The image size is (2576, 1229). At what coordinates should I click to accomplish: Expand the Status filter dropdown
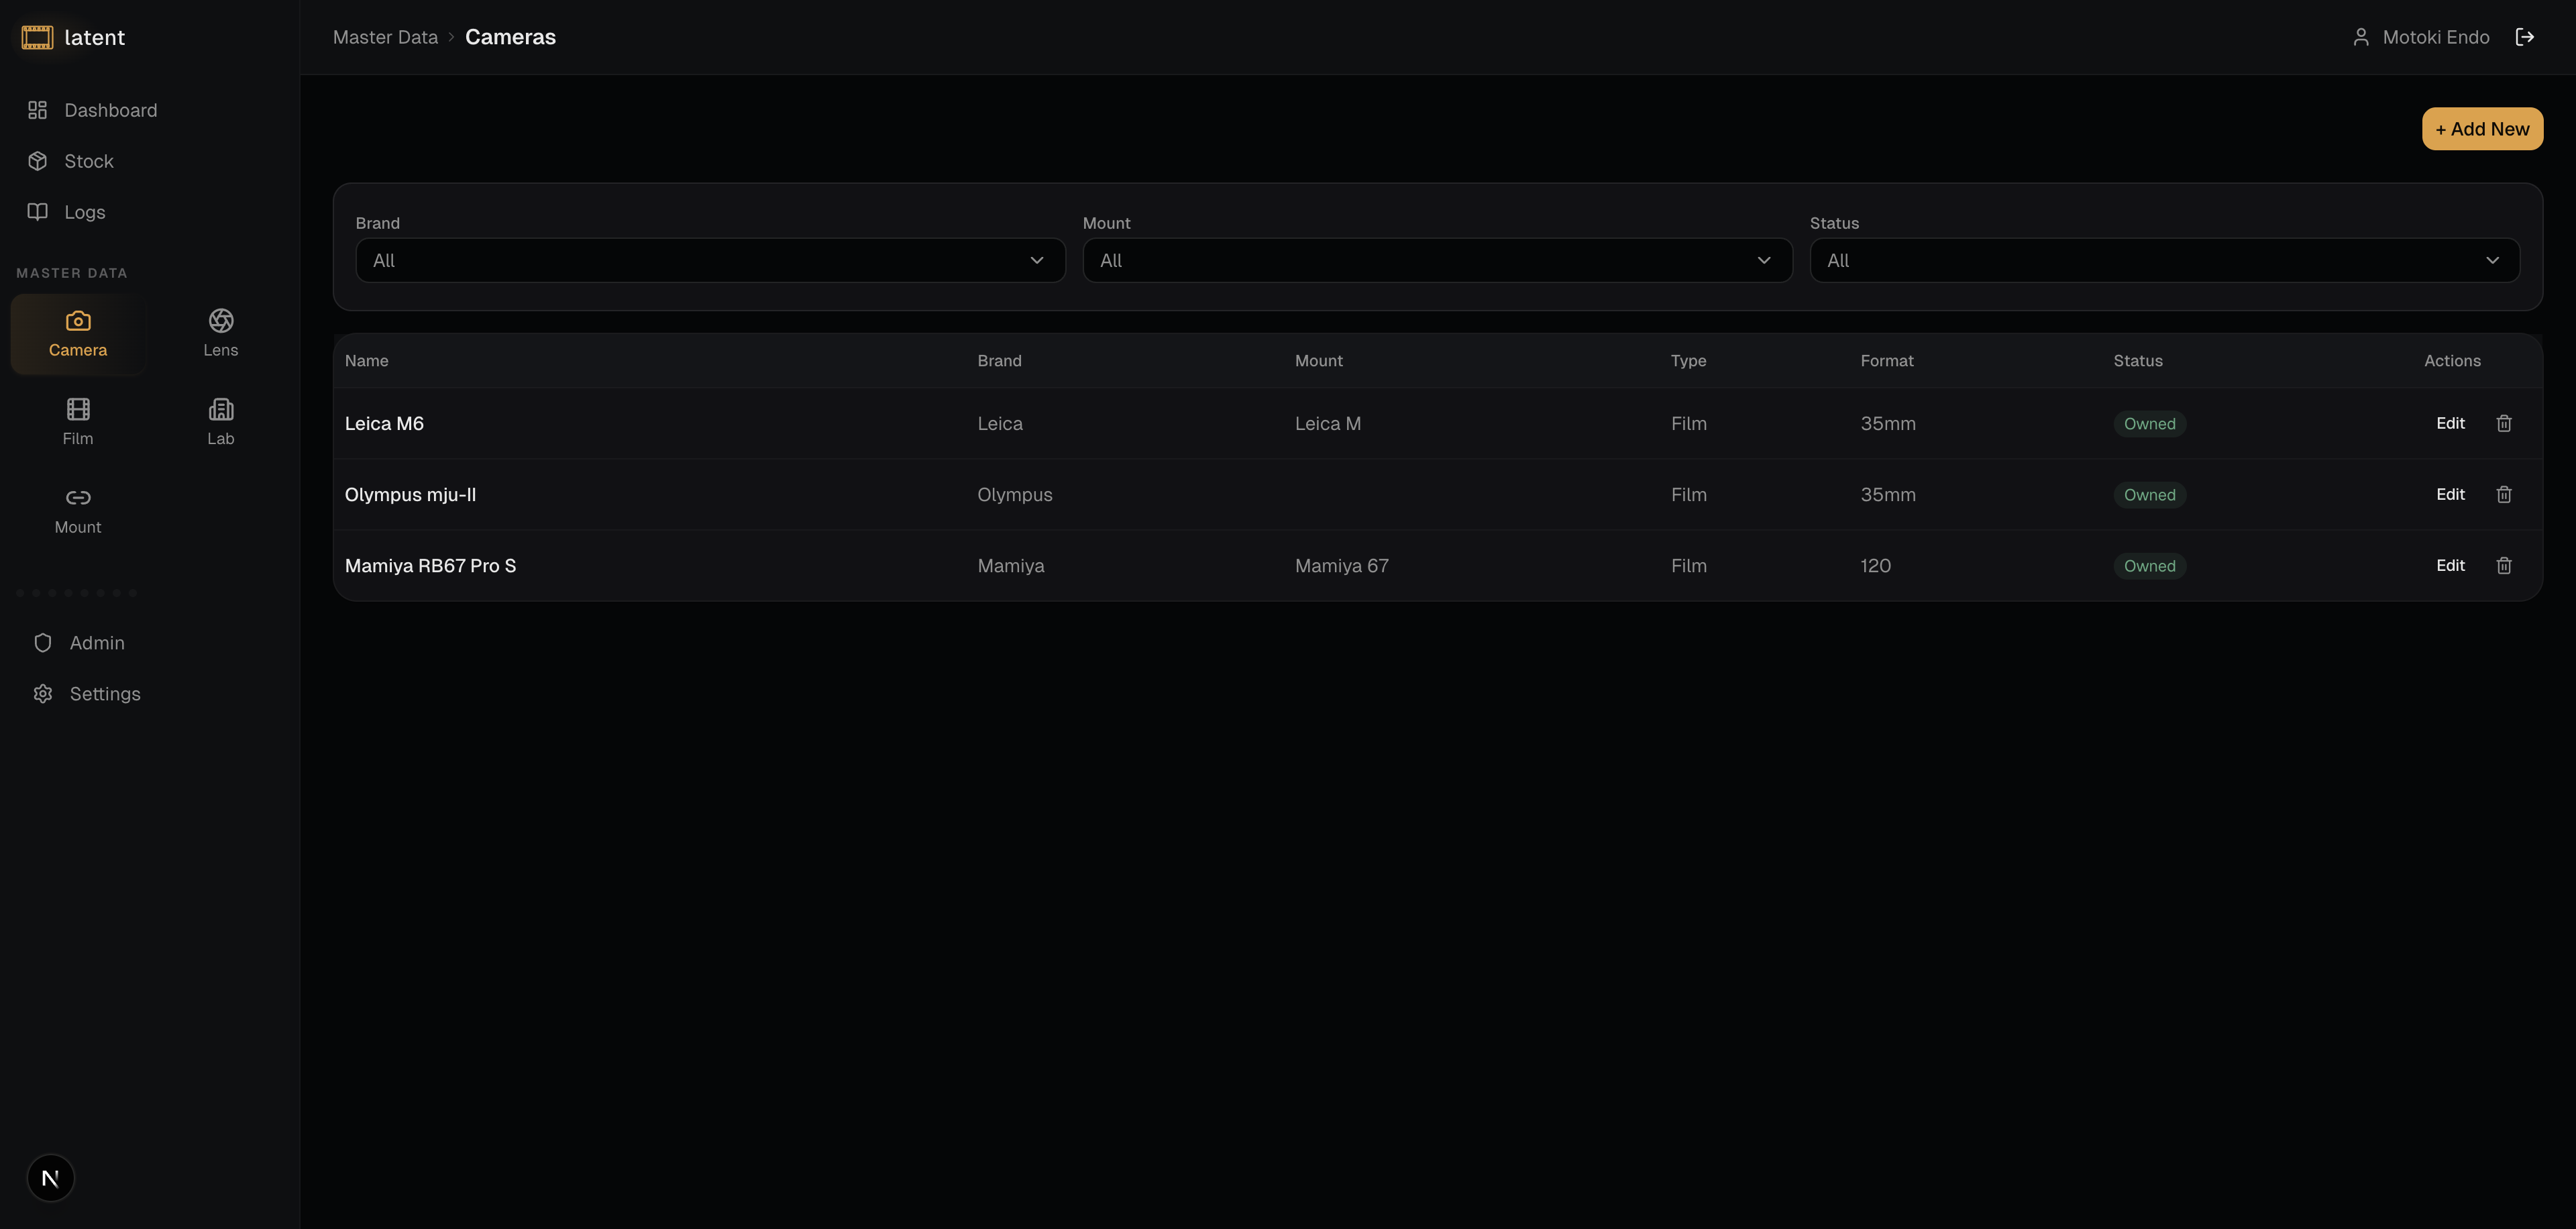pos(2164,260)
